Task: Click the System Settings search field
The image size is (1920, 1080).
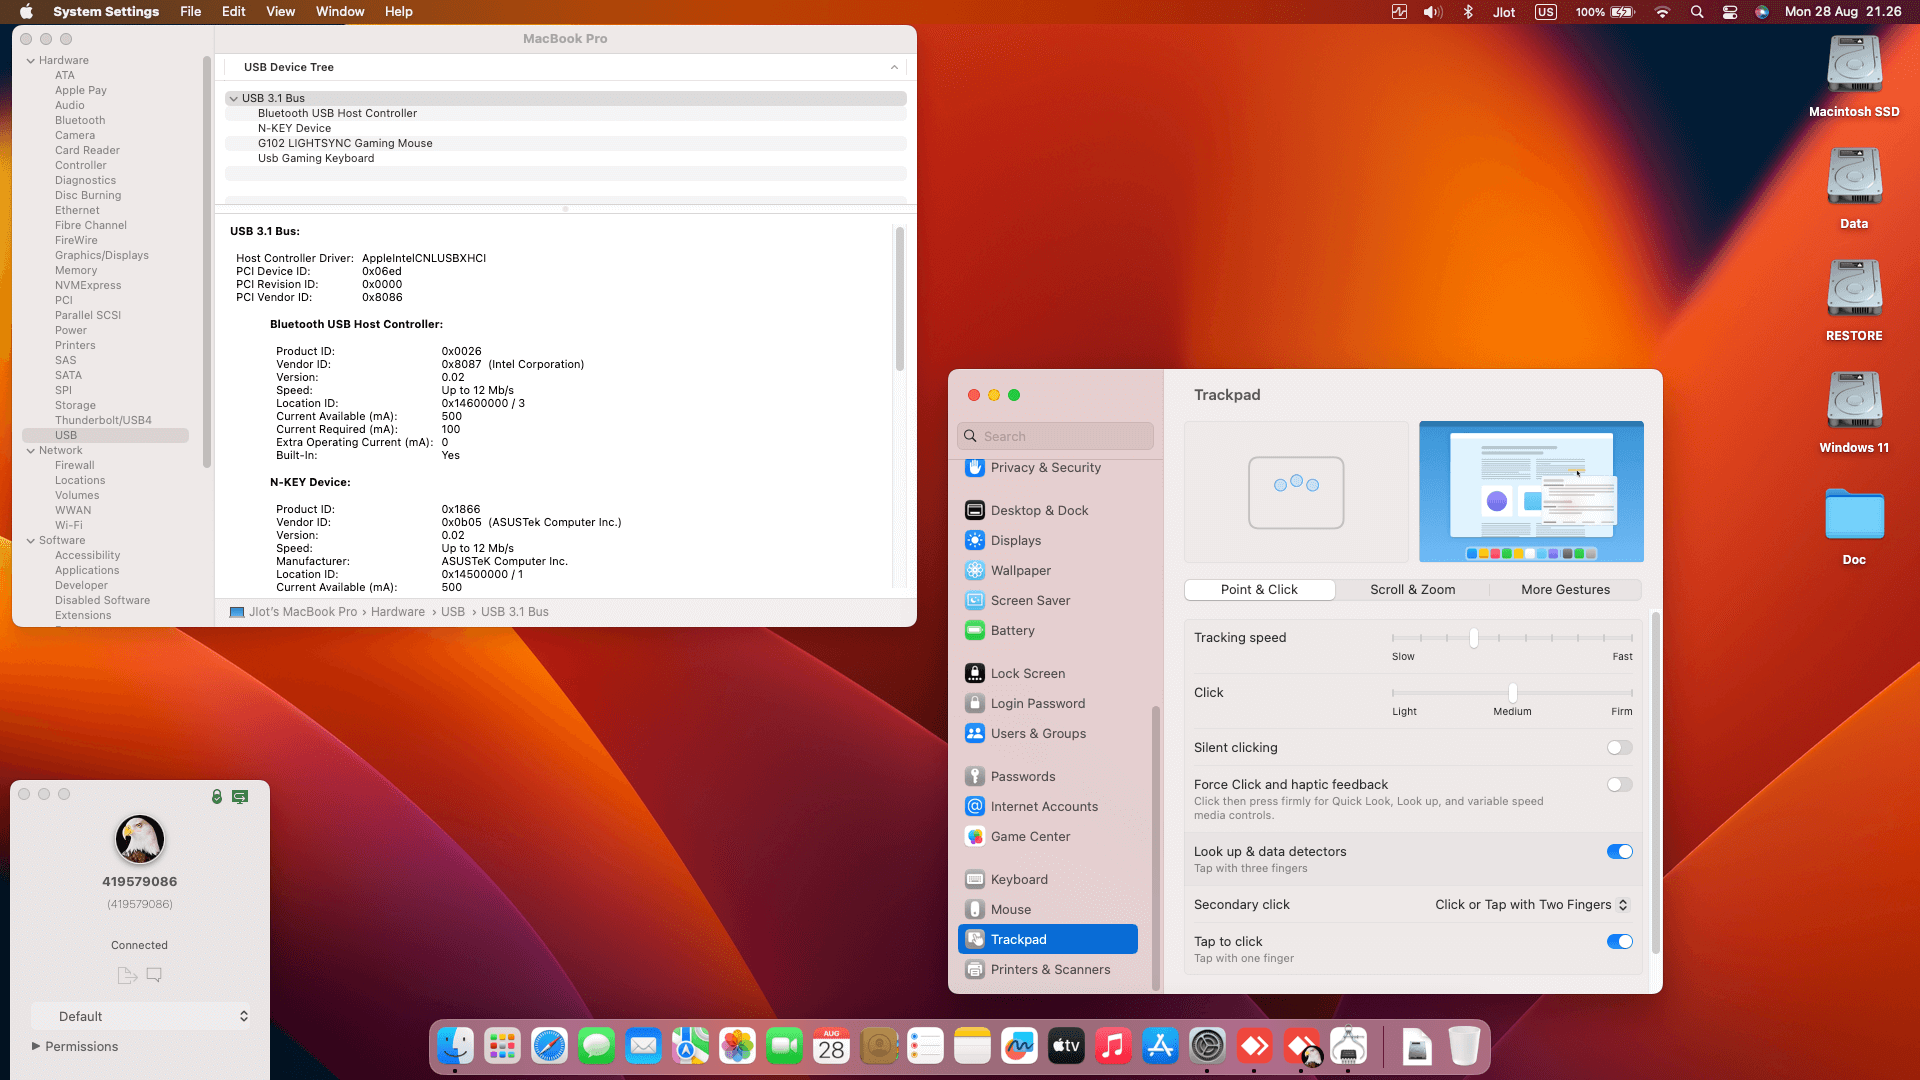Action: pos(1055,435)
